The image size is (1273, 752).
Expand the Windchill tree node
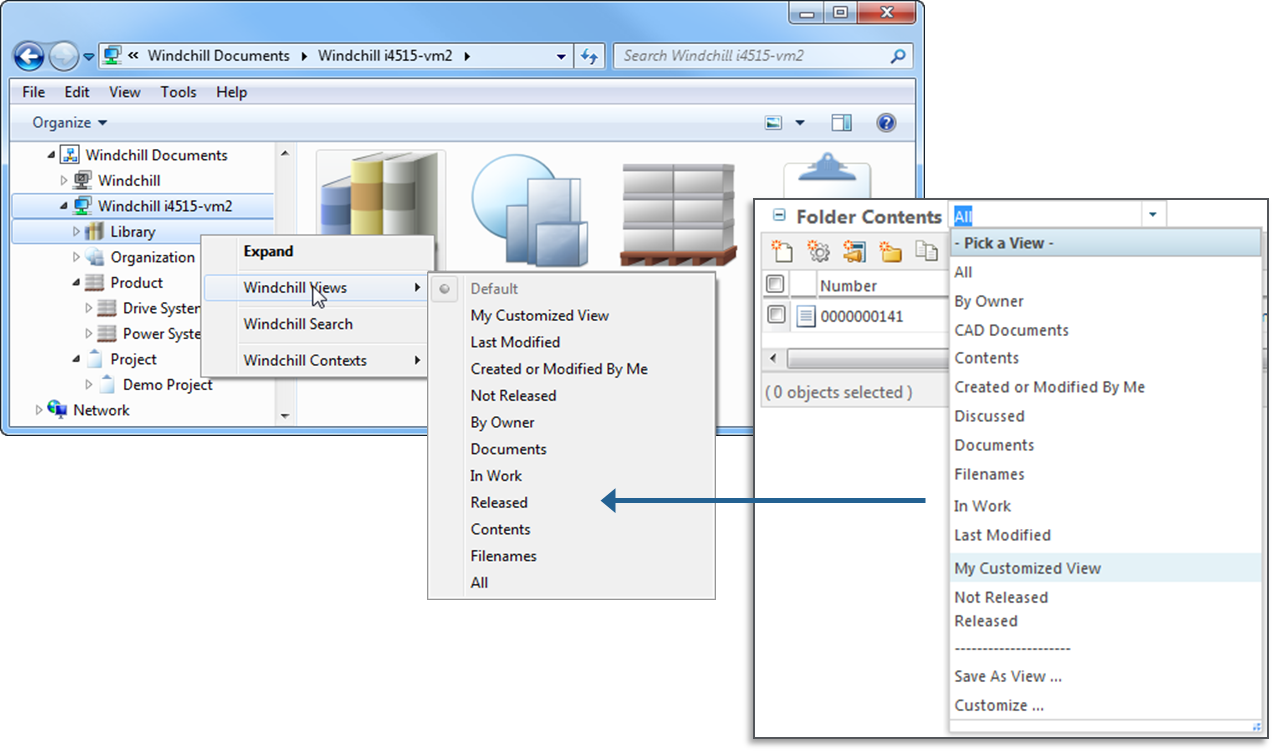(x=65, y=181)
